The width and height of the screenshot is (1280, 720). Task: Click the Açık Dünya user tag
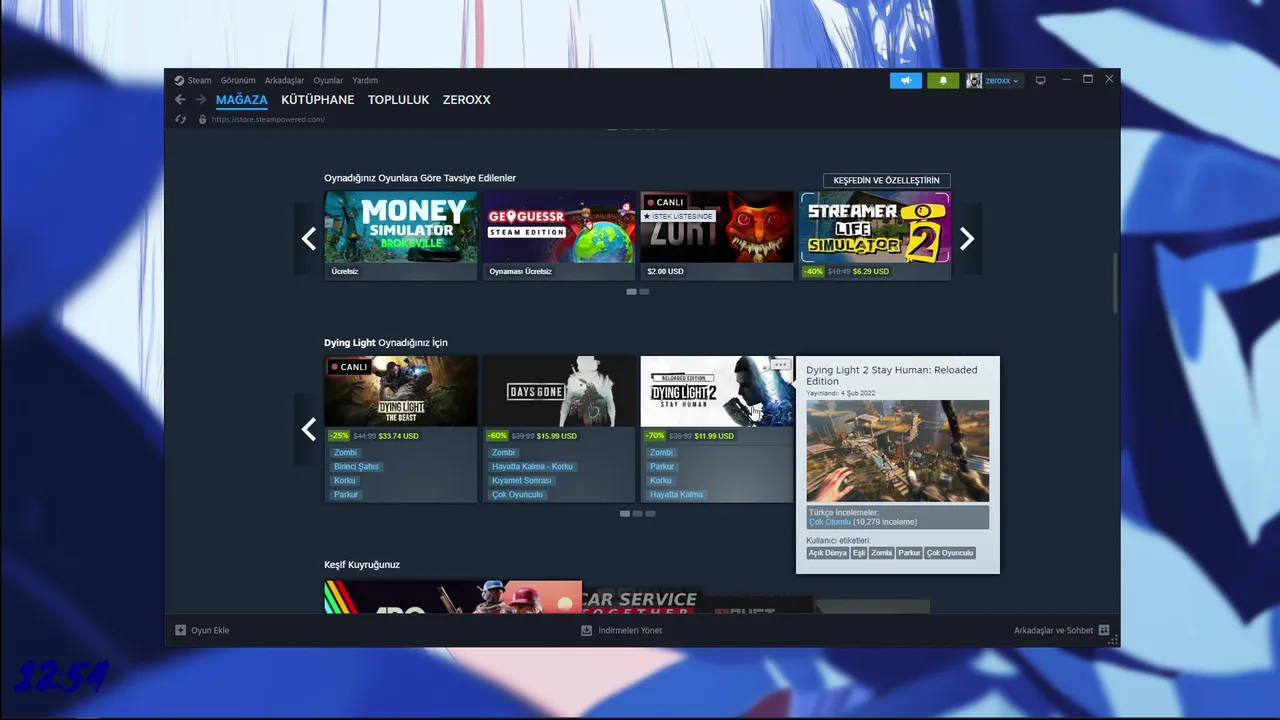point(828,553)
